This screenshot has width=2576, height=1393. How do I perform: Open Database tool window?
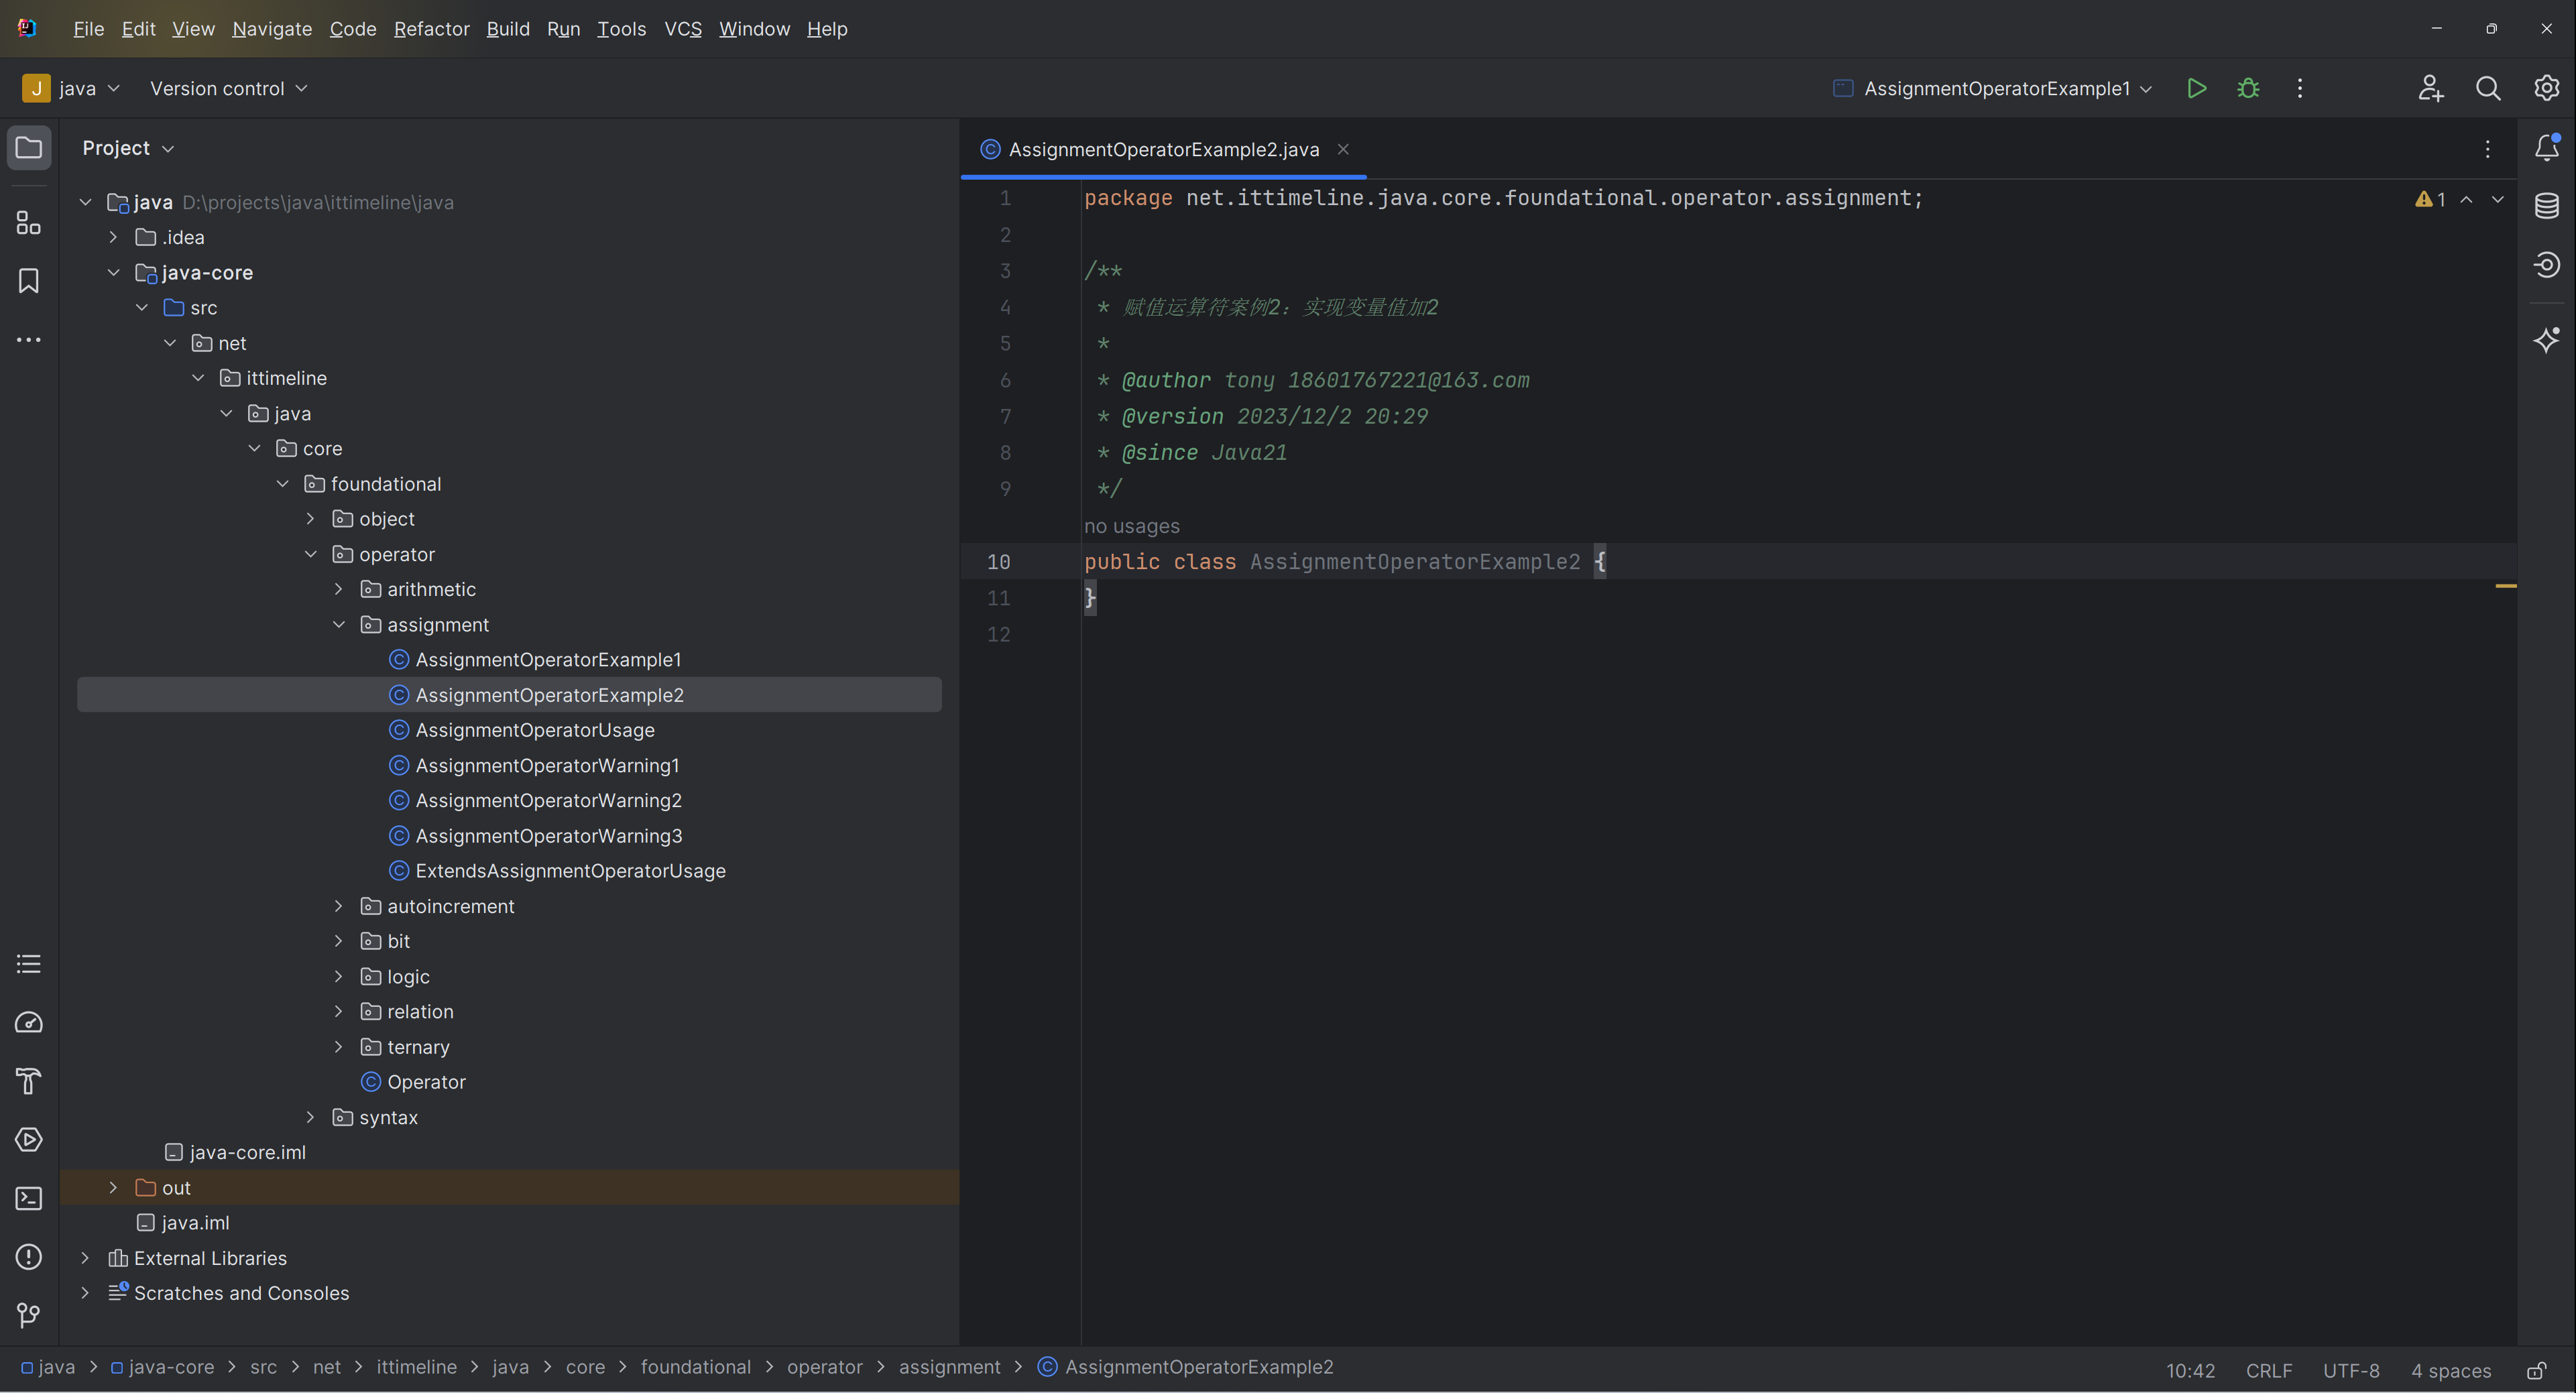click(2546, 206)
